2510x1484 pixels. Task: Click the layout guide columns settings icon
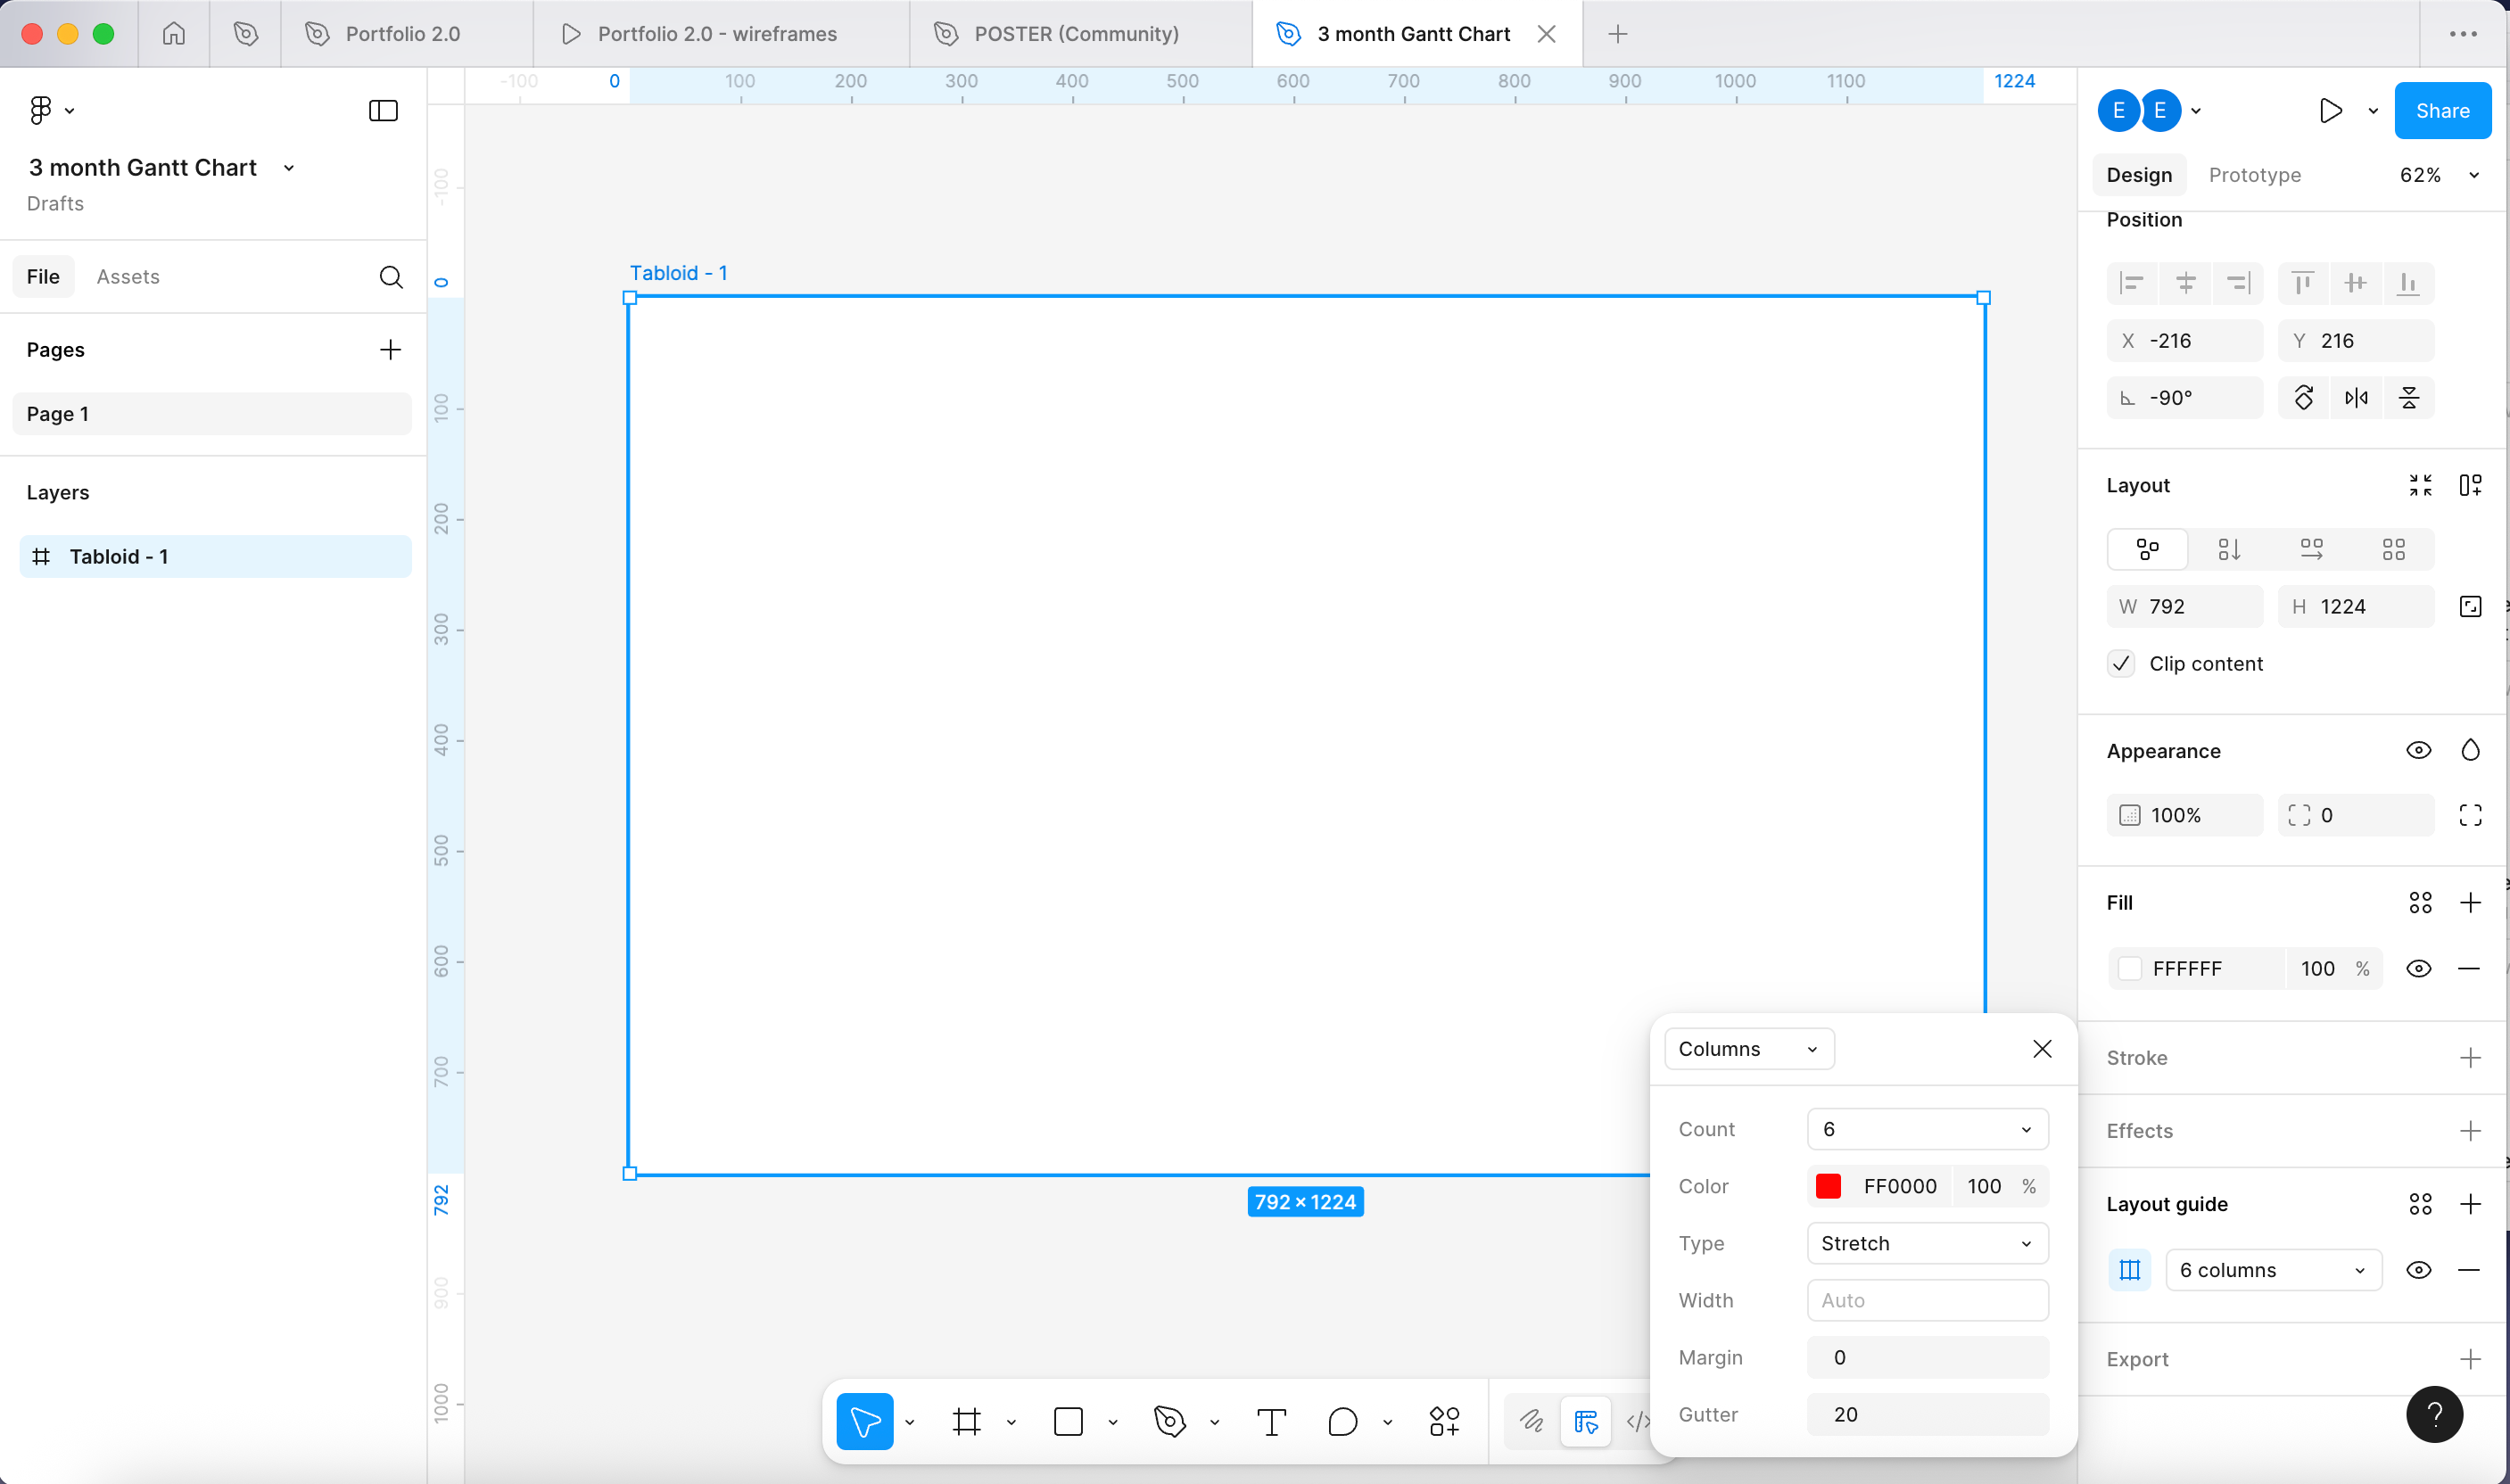click(x=2130, y=1270)
